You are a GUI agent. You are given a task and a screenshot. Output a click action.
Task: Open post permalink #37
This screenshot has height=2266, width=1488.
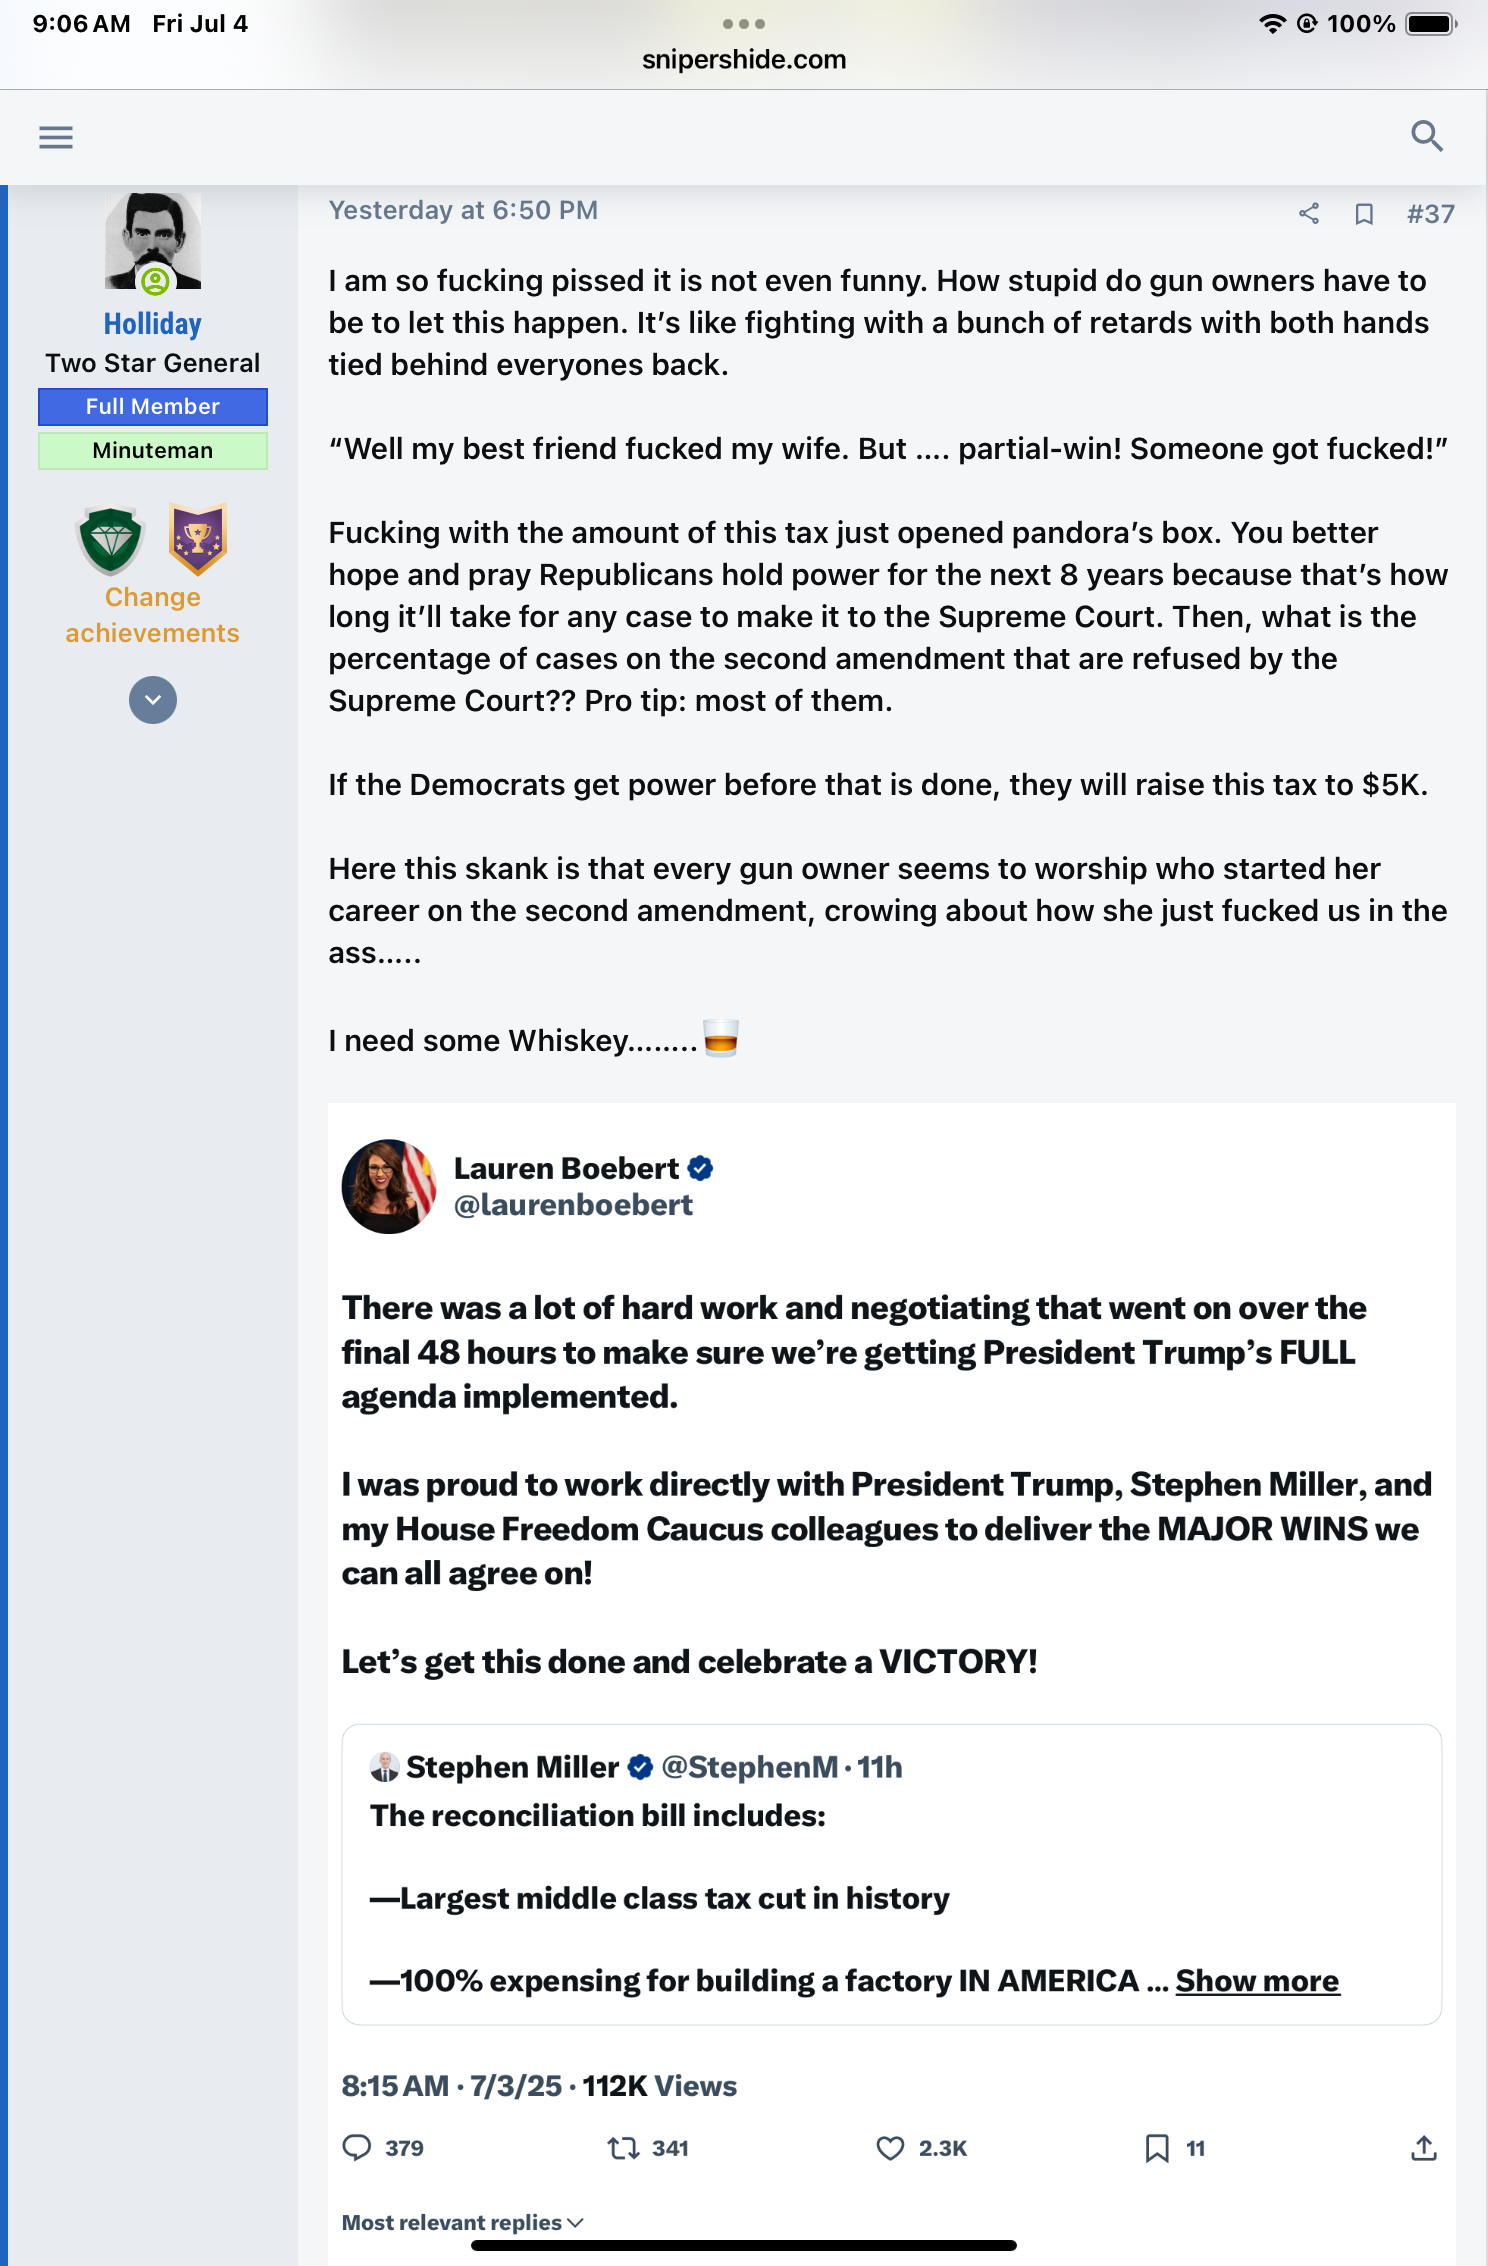click(1430, 214)
